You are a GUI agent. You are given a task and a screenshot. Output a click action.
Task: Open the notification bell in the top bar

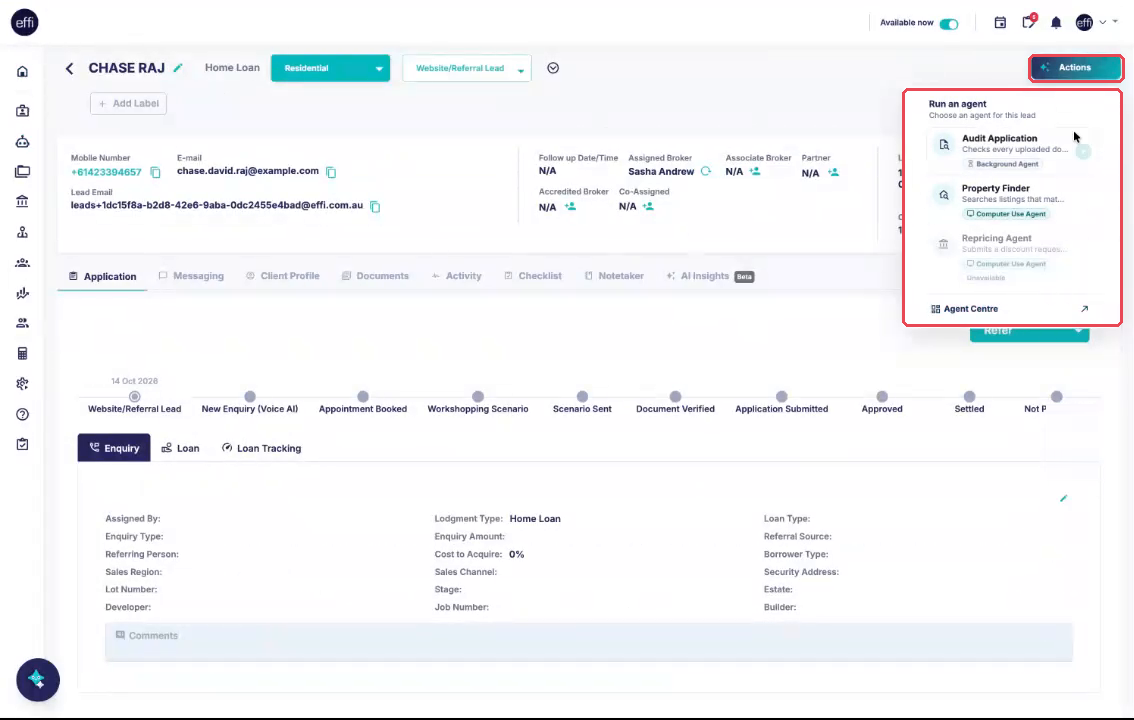[x=1056, y=23]
